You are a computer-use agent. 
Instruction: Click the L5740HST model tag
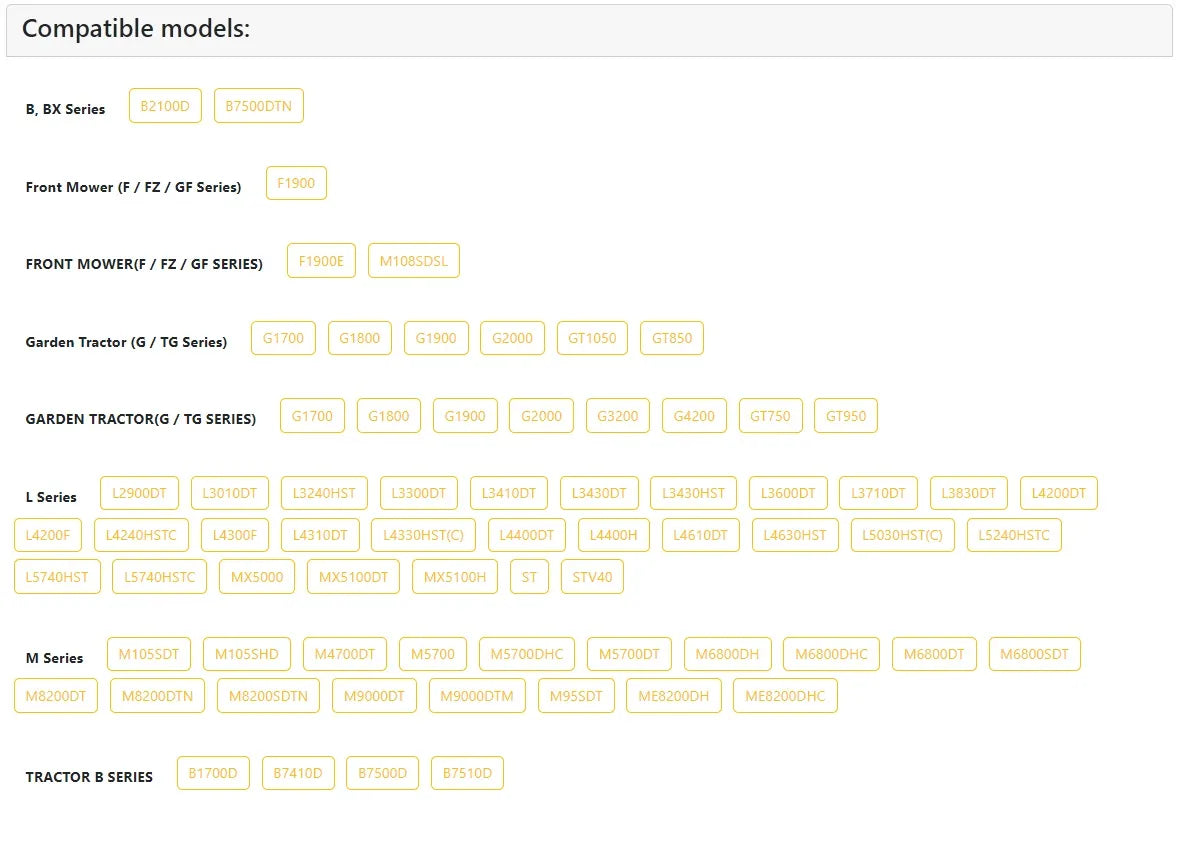point(57,577)
